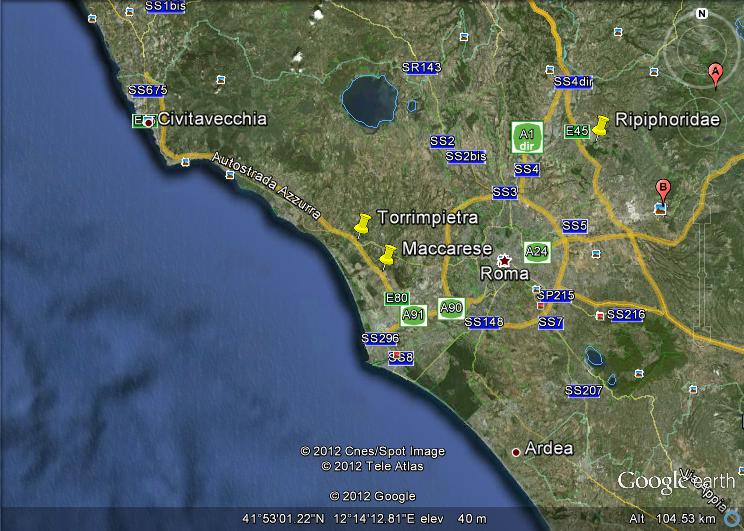Click the green A90 ring road shield

tap(451, 308)
